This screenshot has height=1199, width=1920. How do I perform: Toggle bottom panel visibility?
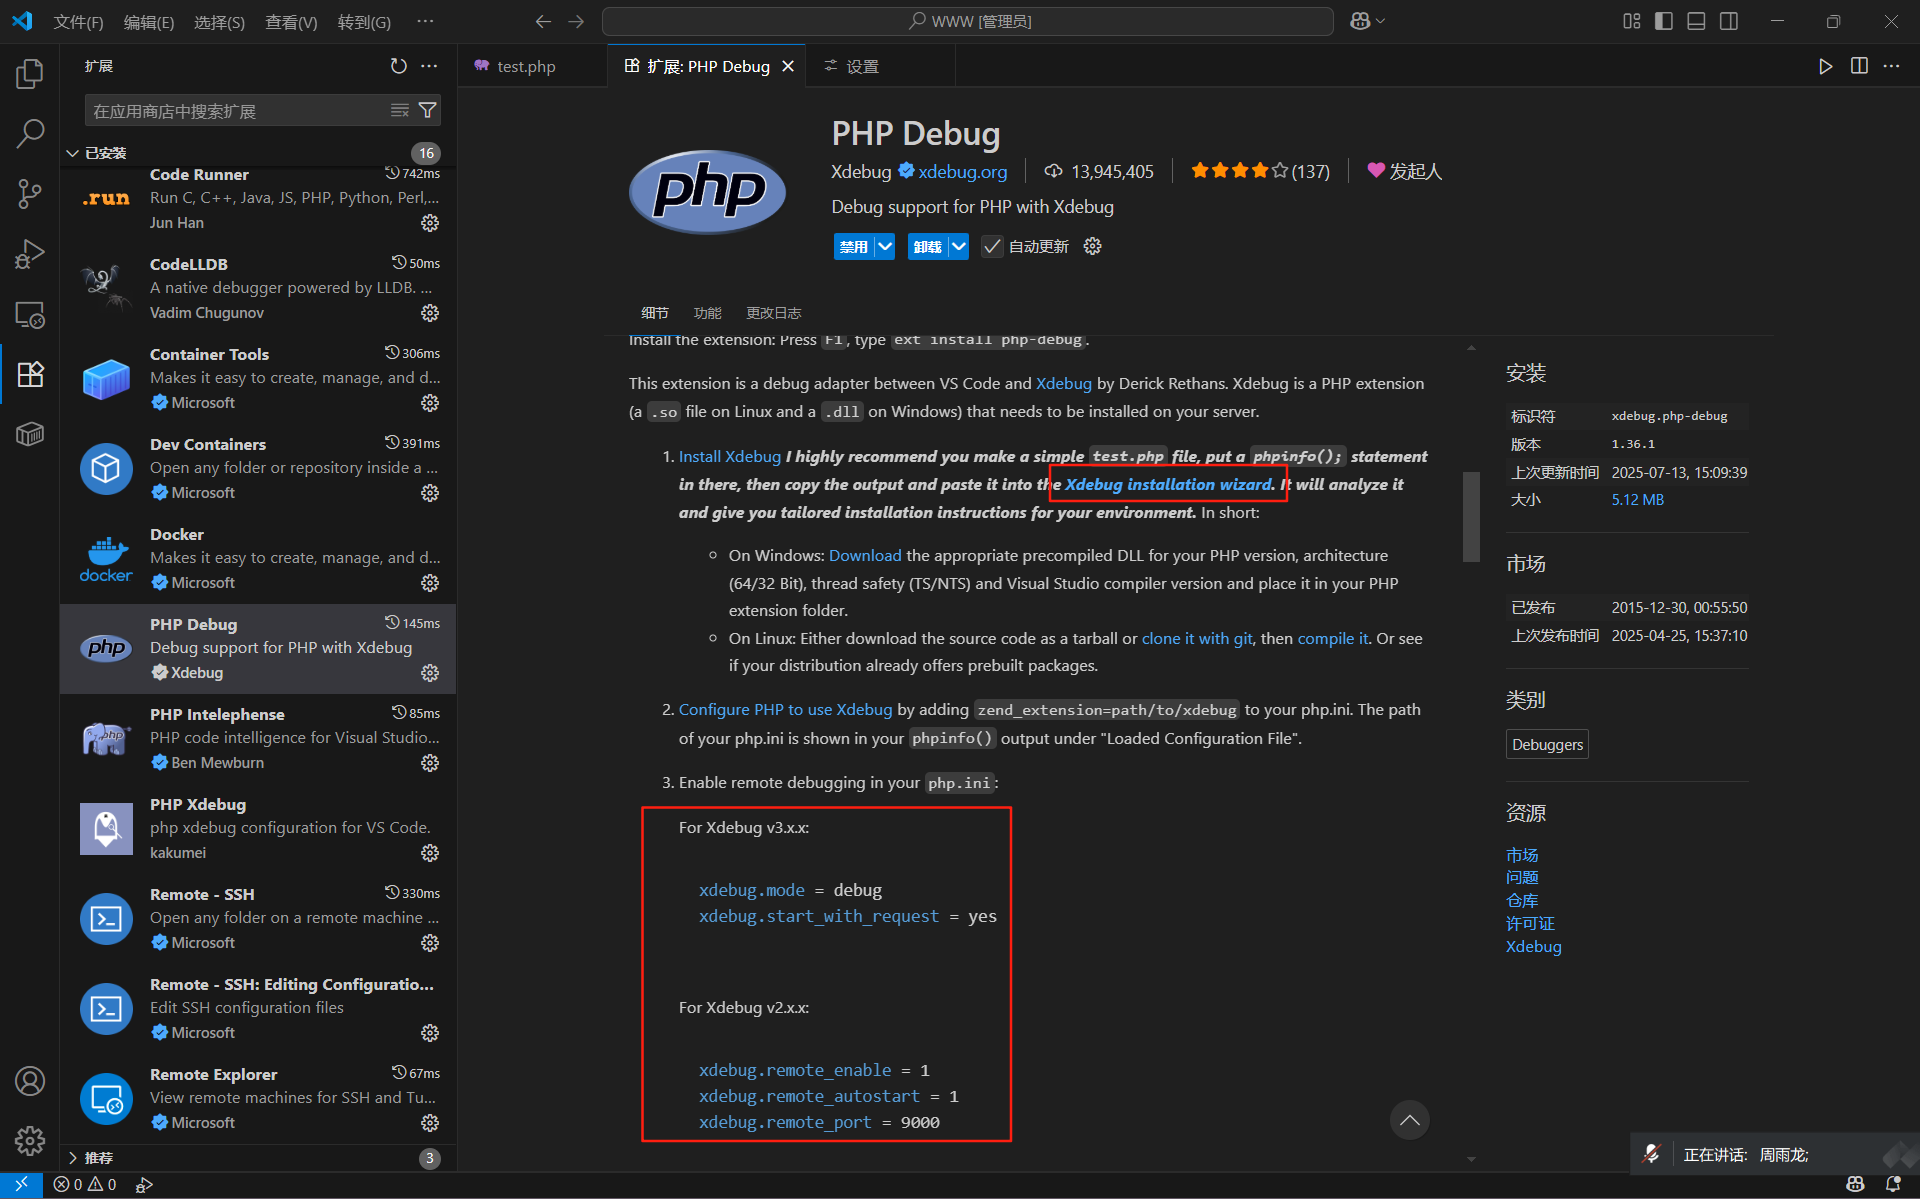click(x=1696, y=21)
